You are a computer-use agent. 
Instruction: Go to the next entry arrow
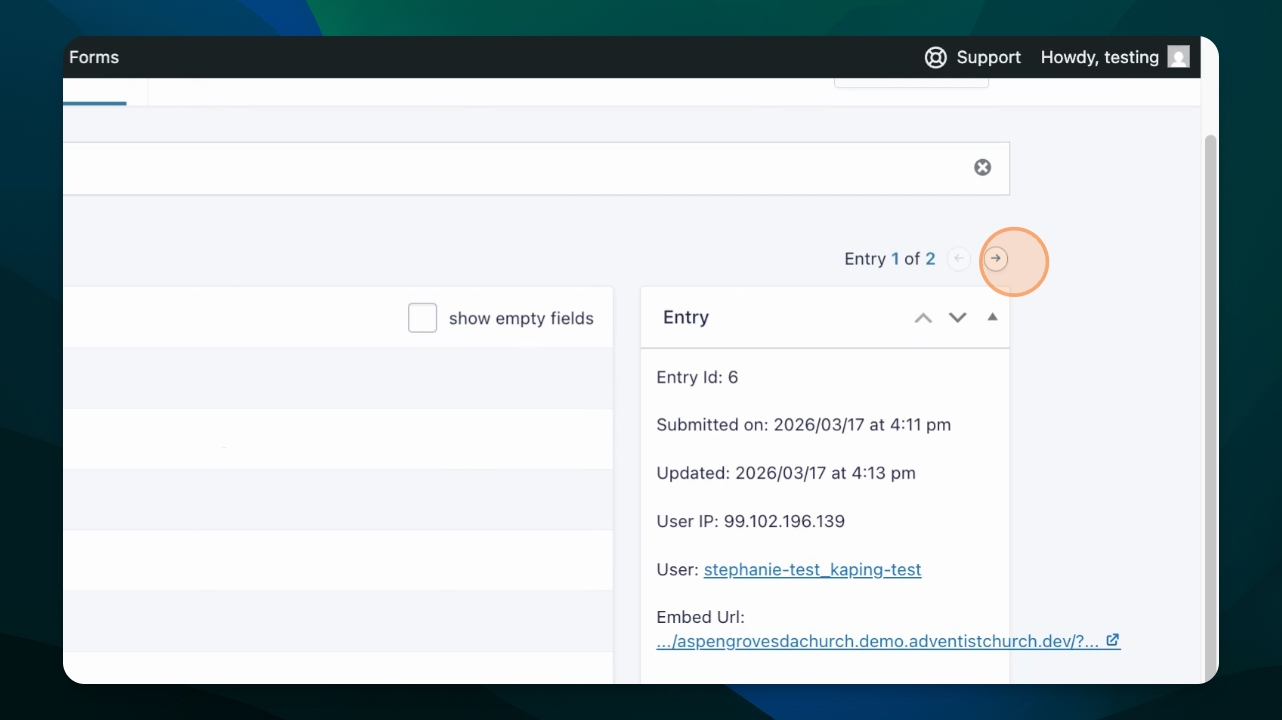(x=996, y=259)
